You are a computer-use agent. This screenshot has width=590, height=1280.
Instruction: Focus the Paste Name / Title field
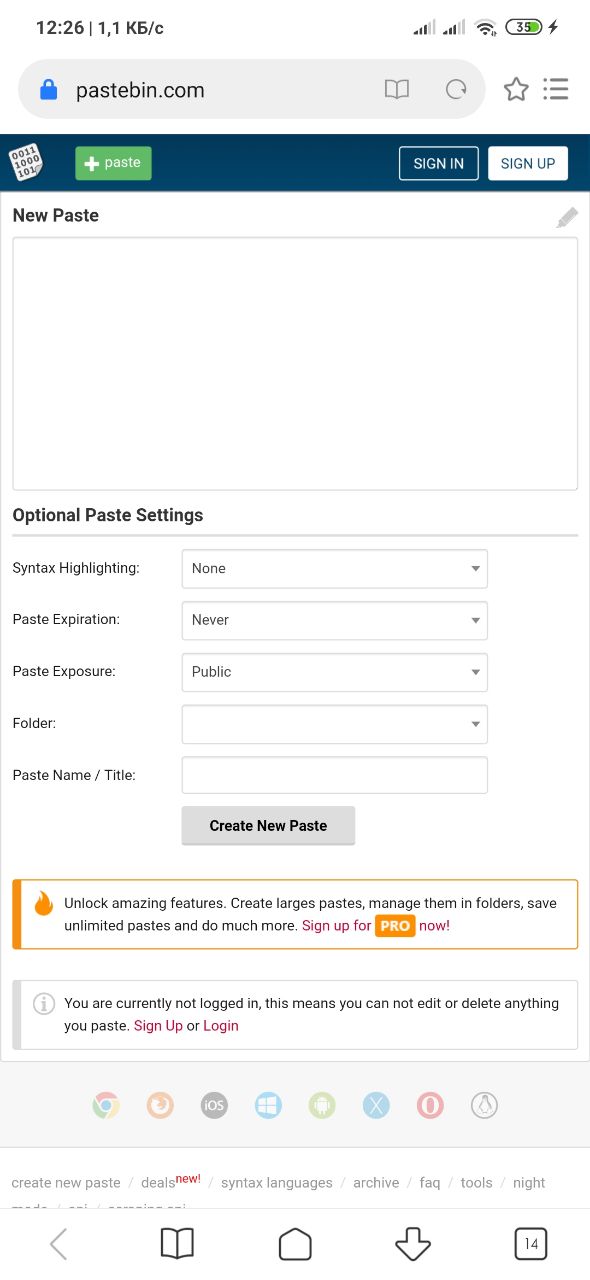334,775
